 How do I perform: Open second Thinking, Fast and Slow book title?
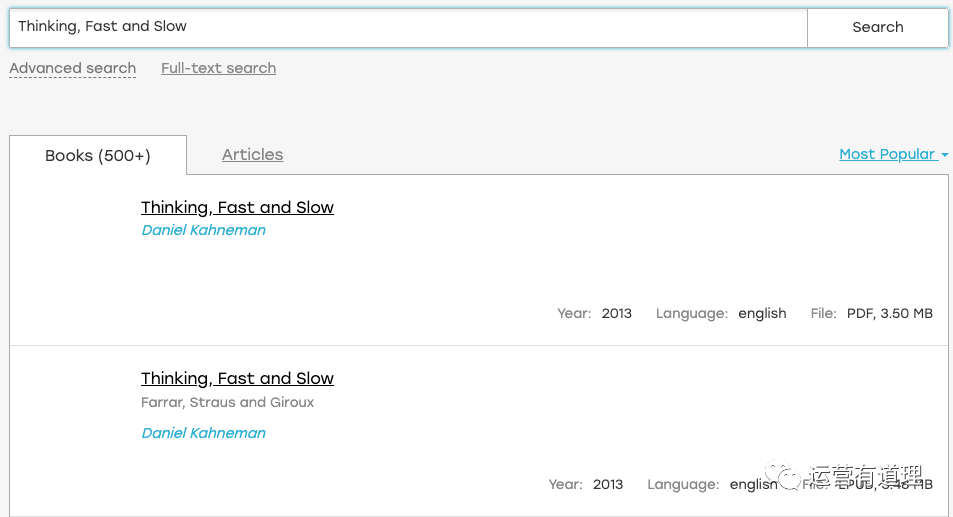click(x=237, y=378)
